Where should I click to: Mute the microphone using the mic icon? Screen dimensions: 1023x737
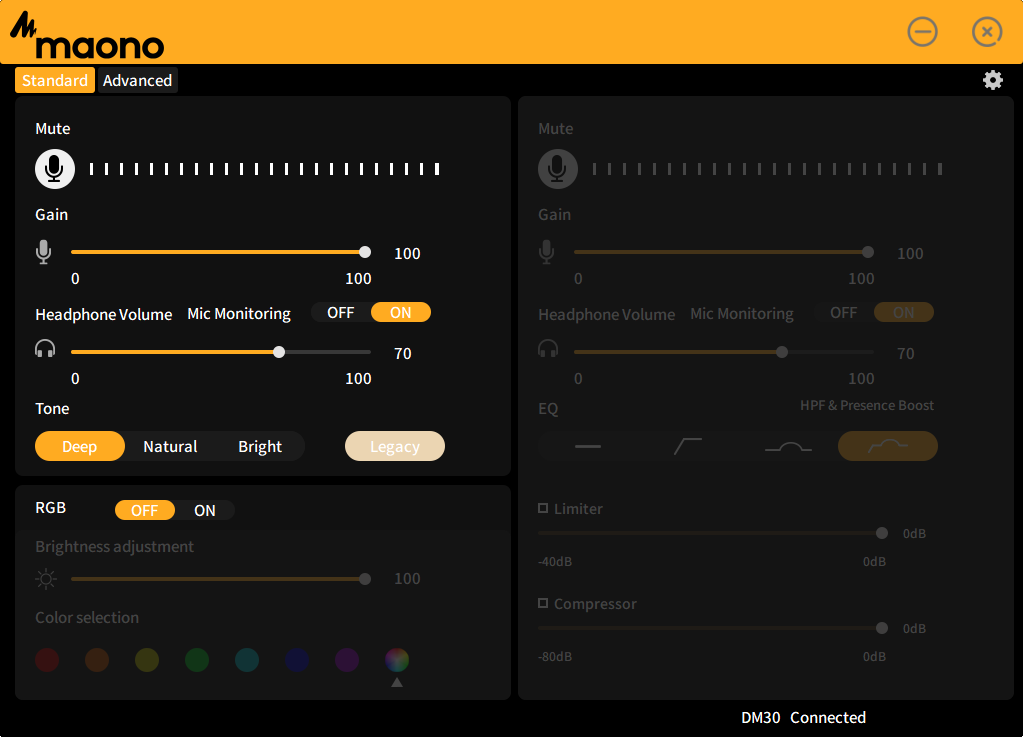tap(54, 168)
